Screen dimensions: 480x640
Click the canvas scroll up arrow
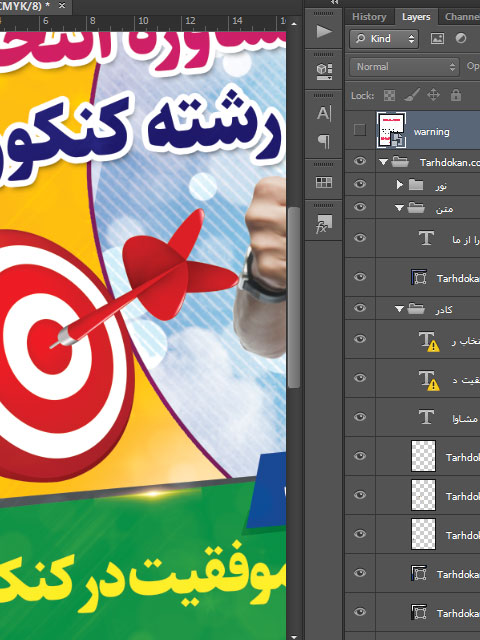pyautogui.click(x=294, y=24)
